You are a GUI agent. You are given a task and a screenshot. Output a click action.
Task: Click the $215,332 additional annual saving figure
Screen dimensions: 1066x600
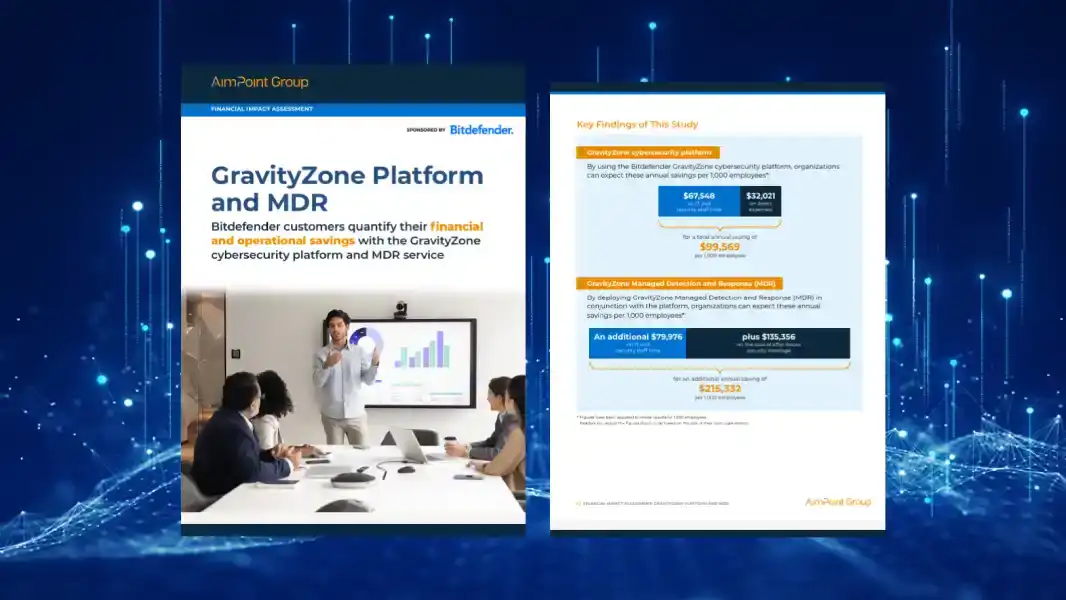pos(719,389)
